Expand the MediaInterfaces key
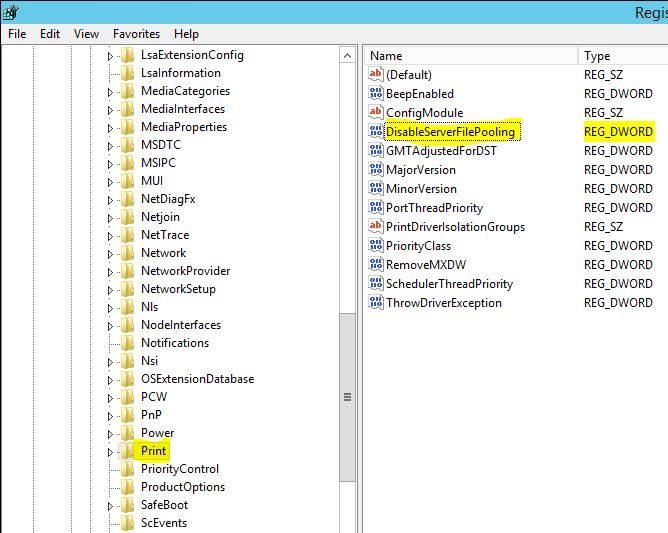Viewport: 668px width, 533px height. [110, 110]
